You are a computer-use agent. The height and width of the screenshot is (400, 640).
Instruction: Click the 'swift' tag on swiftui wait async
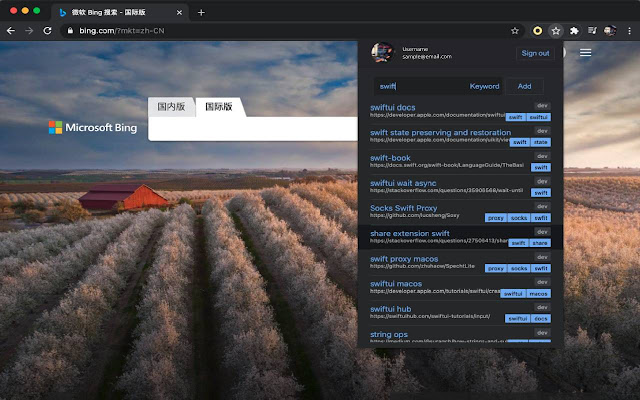pos(540,193)
